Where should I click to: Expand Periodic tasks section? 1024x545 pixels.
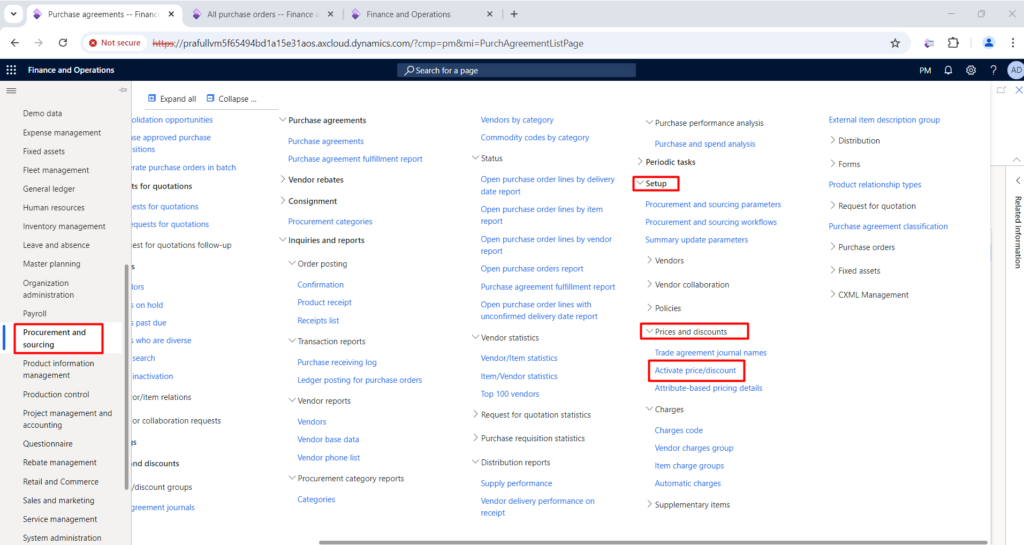coord(640,162)
